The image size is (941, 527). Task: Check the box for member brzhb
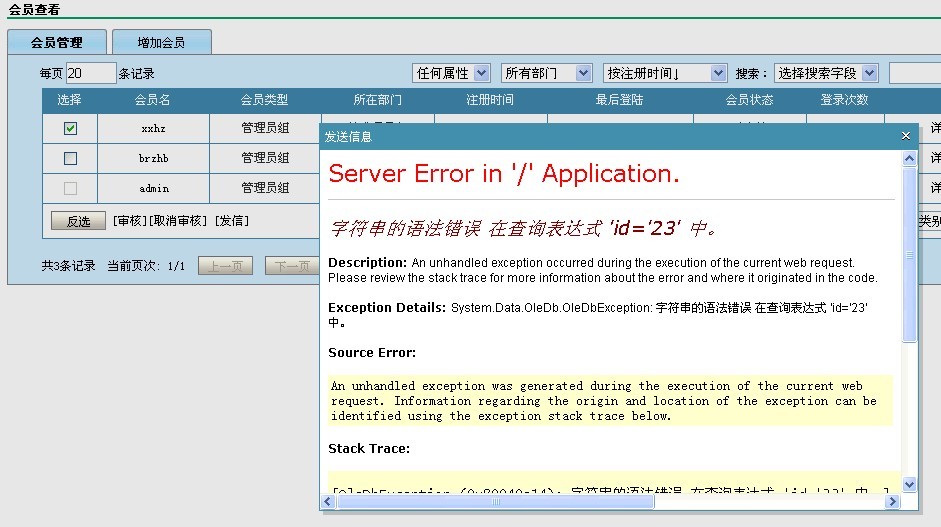tap(70, 158)
